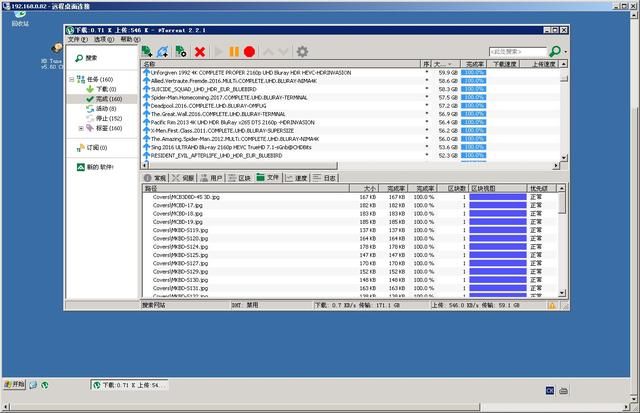
Task: Click the Add Torrent toolbar icon
Action: [147, 52]
